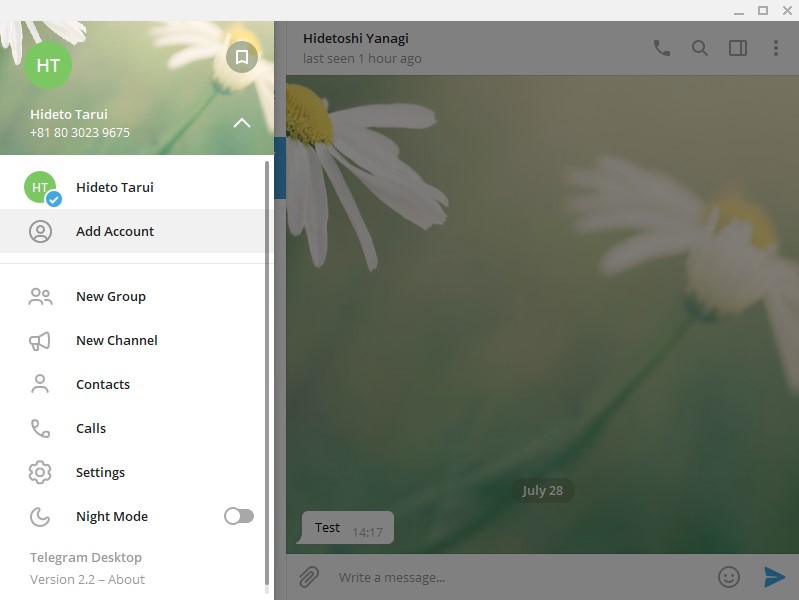The height and width of the screenshot is (600, 799).
Task: Click the Telegram Desktop link
Action: pyautogui.click(x=86, y=557)
